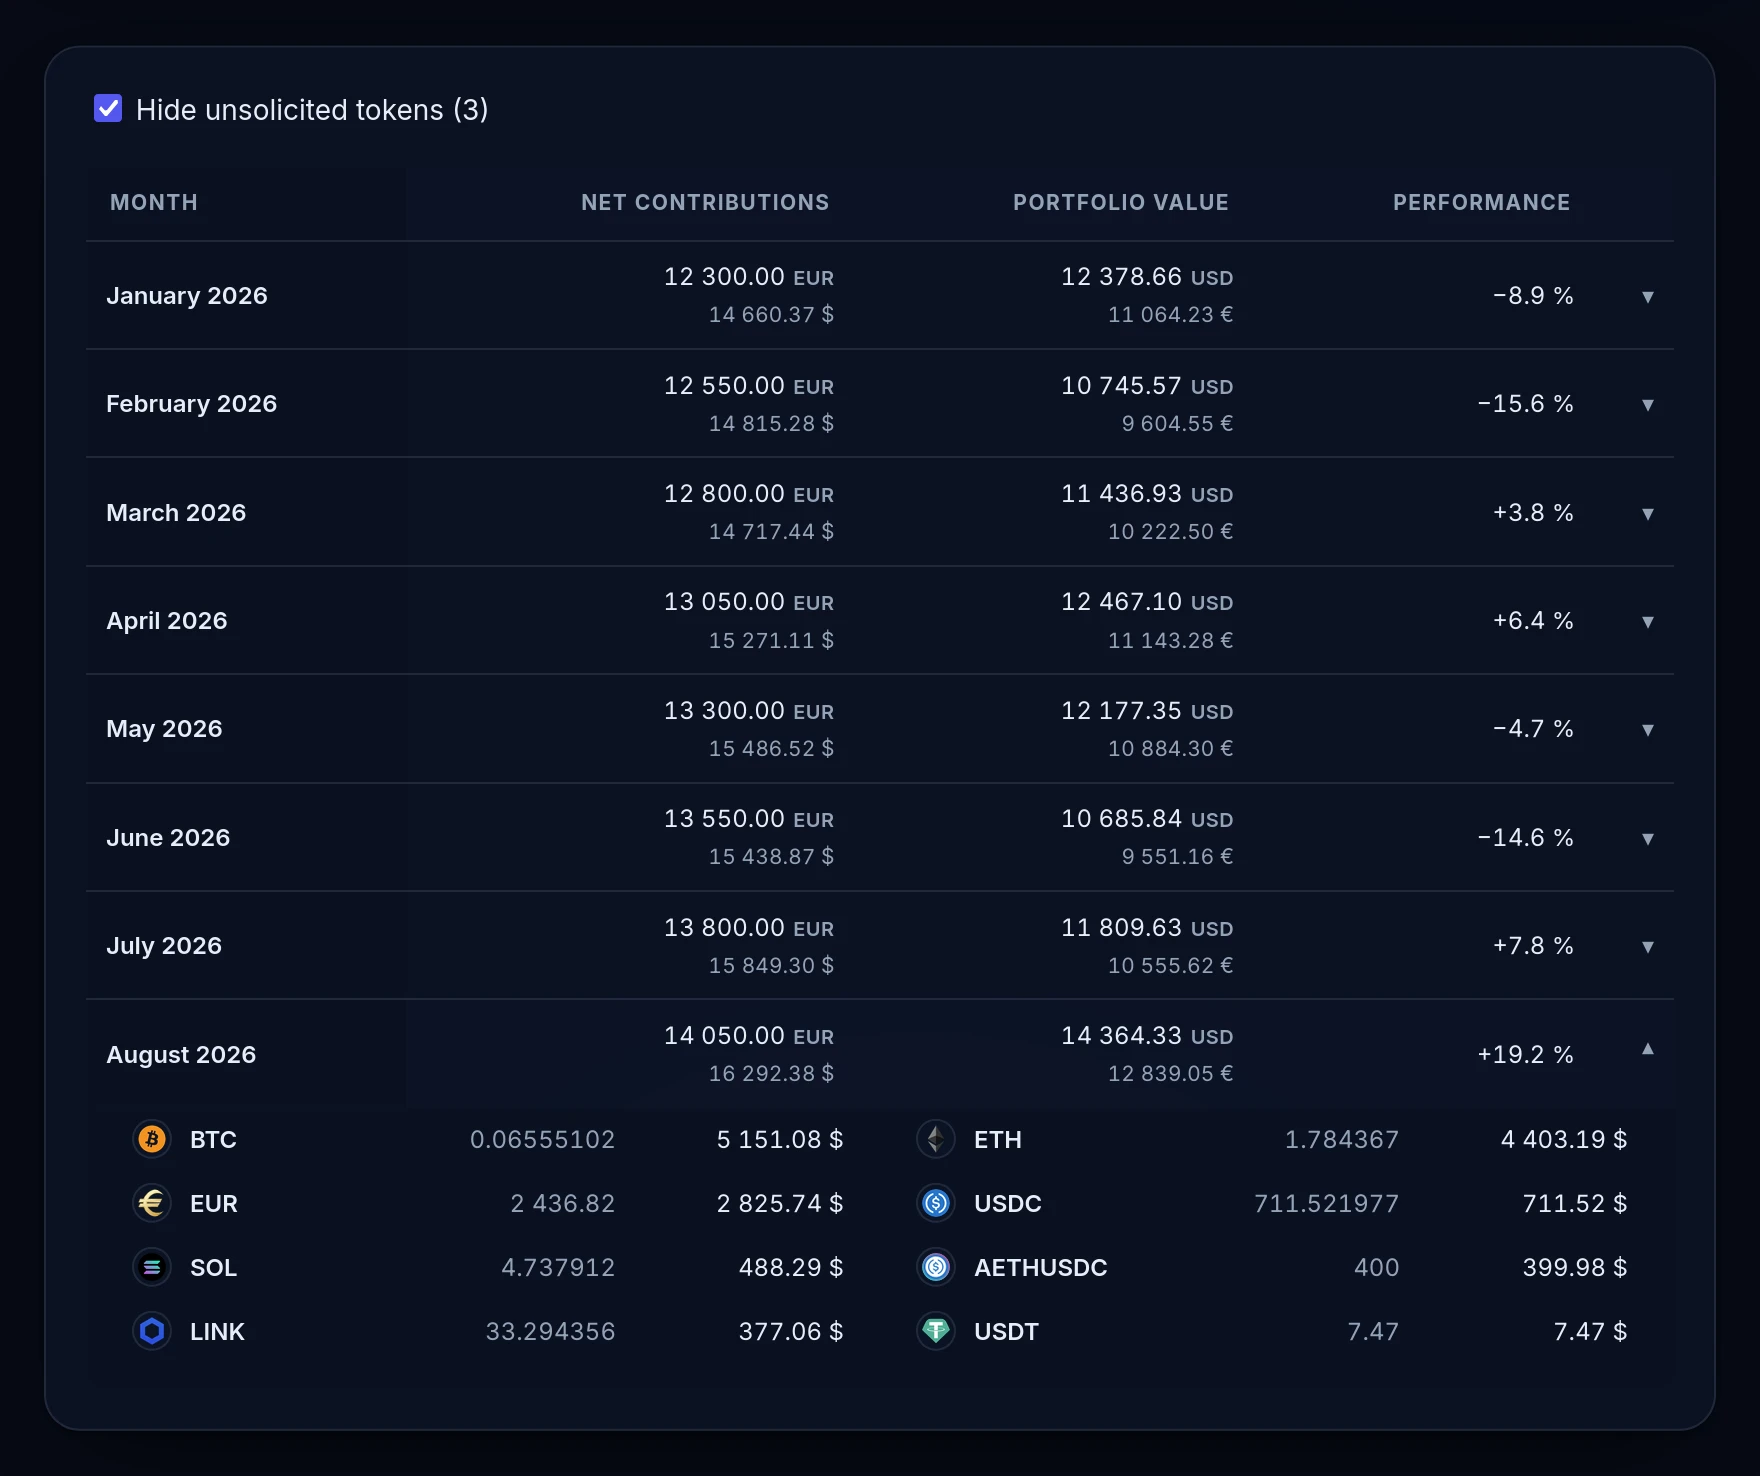The height and width of the screenshot is (1476, 1760).
Task: Click the 12 800.00 EUR contribution value
Action: [x=749, y=494]
